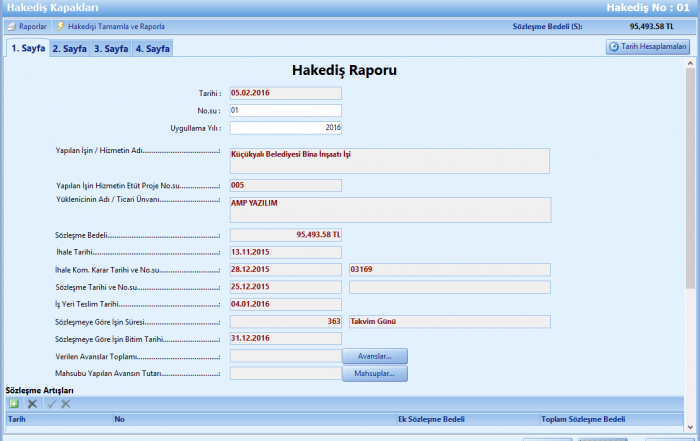Screen dimensions: 700x441
Task: Click Hakedişi Tamamla ve Raporla lightning icon
Action: 61,26
